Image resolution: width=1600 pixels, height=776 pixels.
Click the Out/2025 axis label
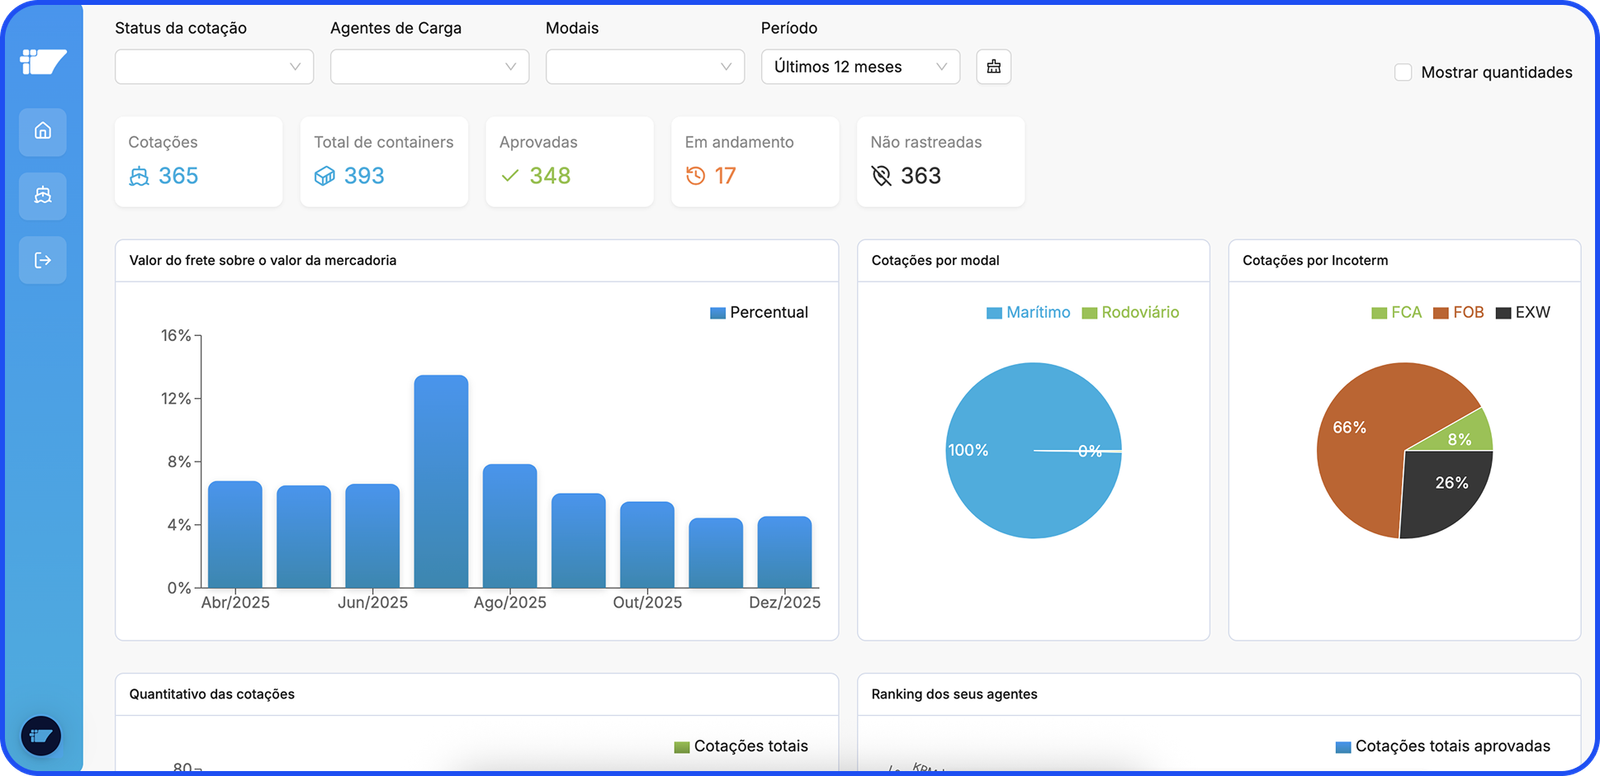point(647,603)
